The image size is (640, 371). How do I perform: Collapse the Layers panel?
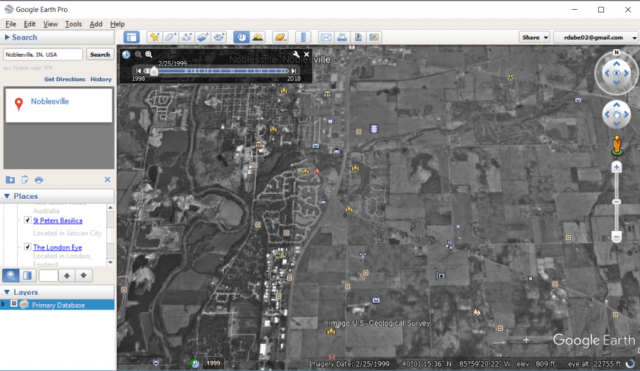pos(7,292)
